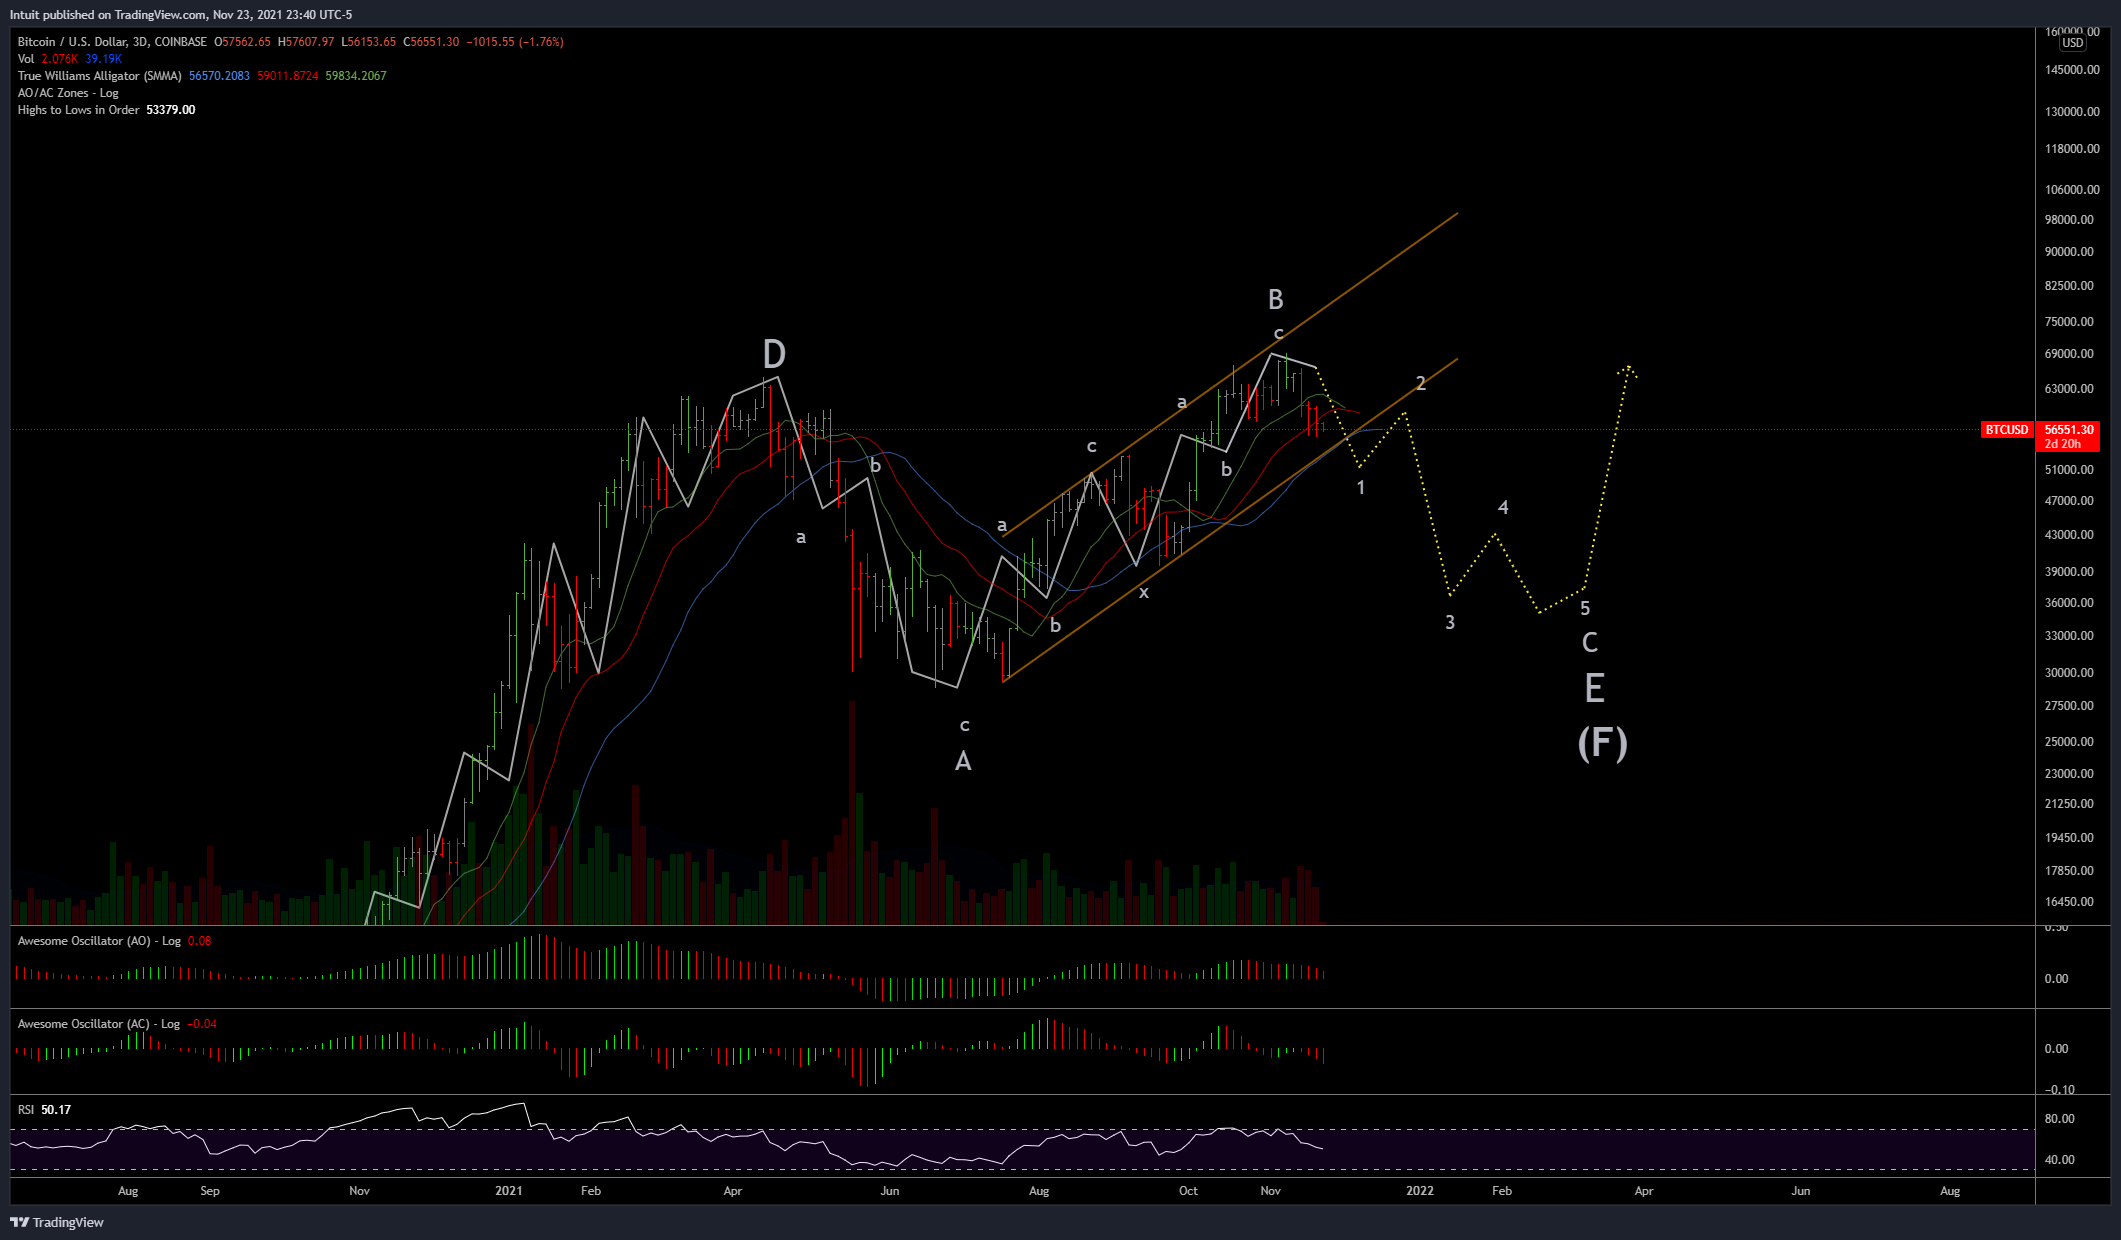Click the RSI 40.00 scale label

2060,1160
